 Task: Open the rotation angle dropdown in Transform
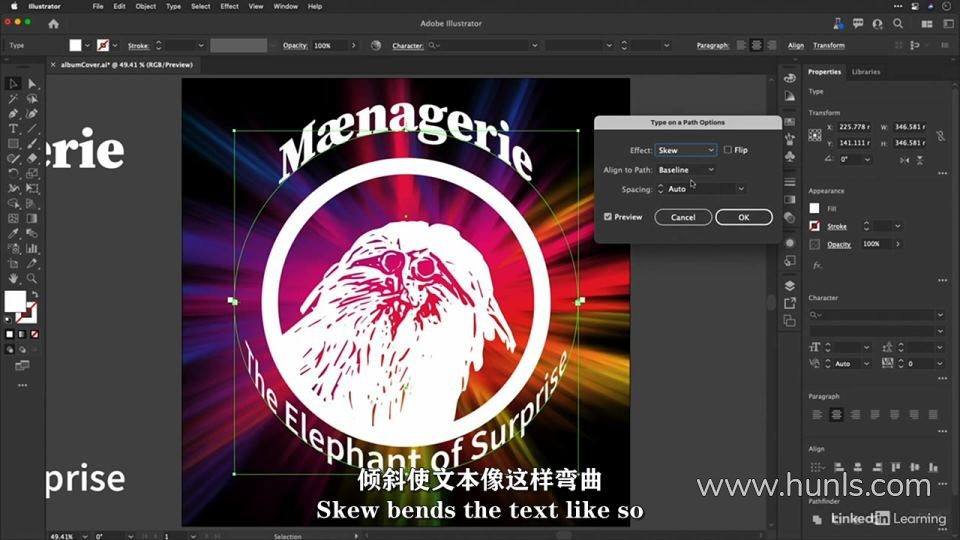(867, 159)
